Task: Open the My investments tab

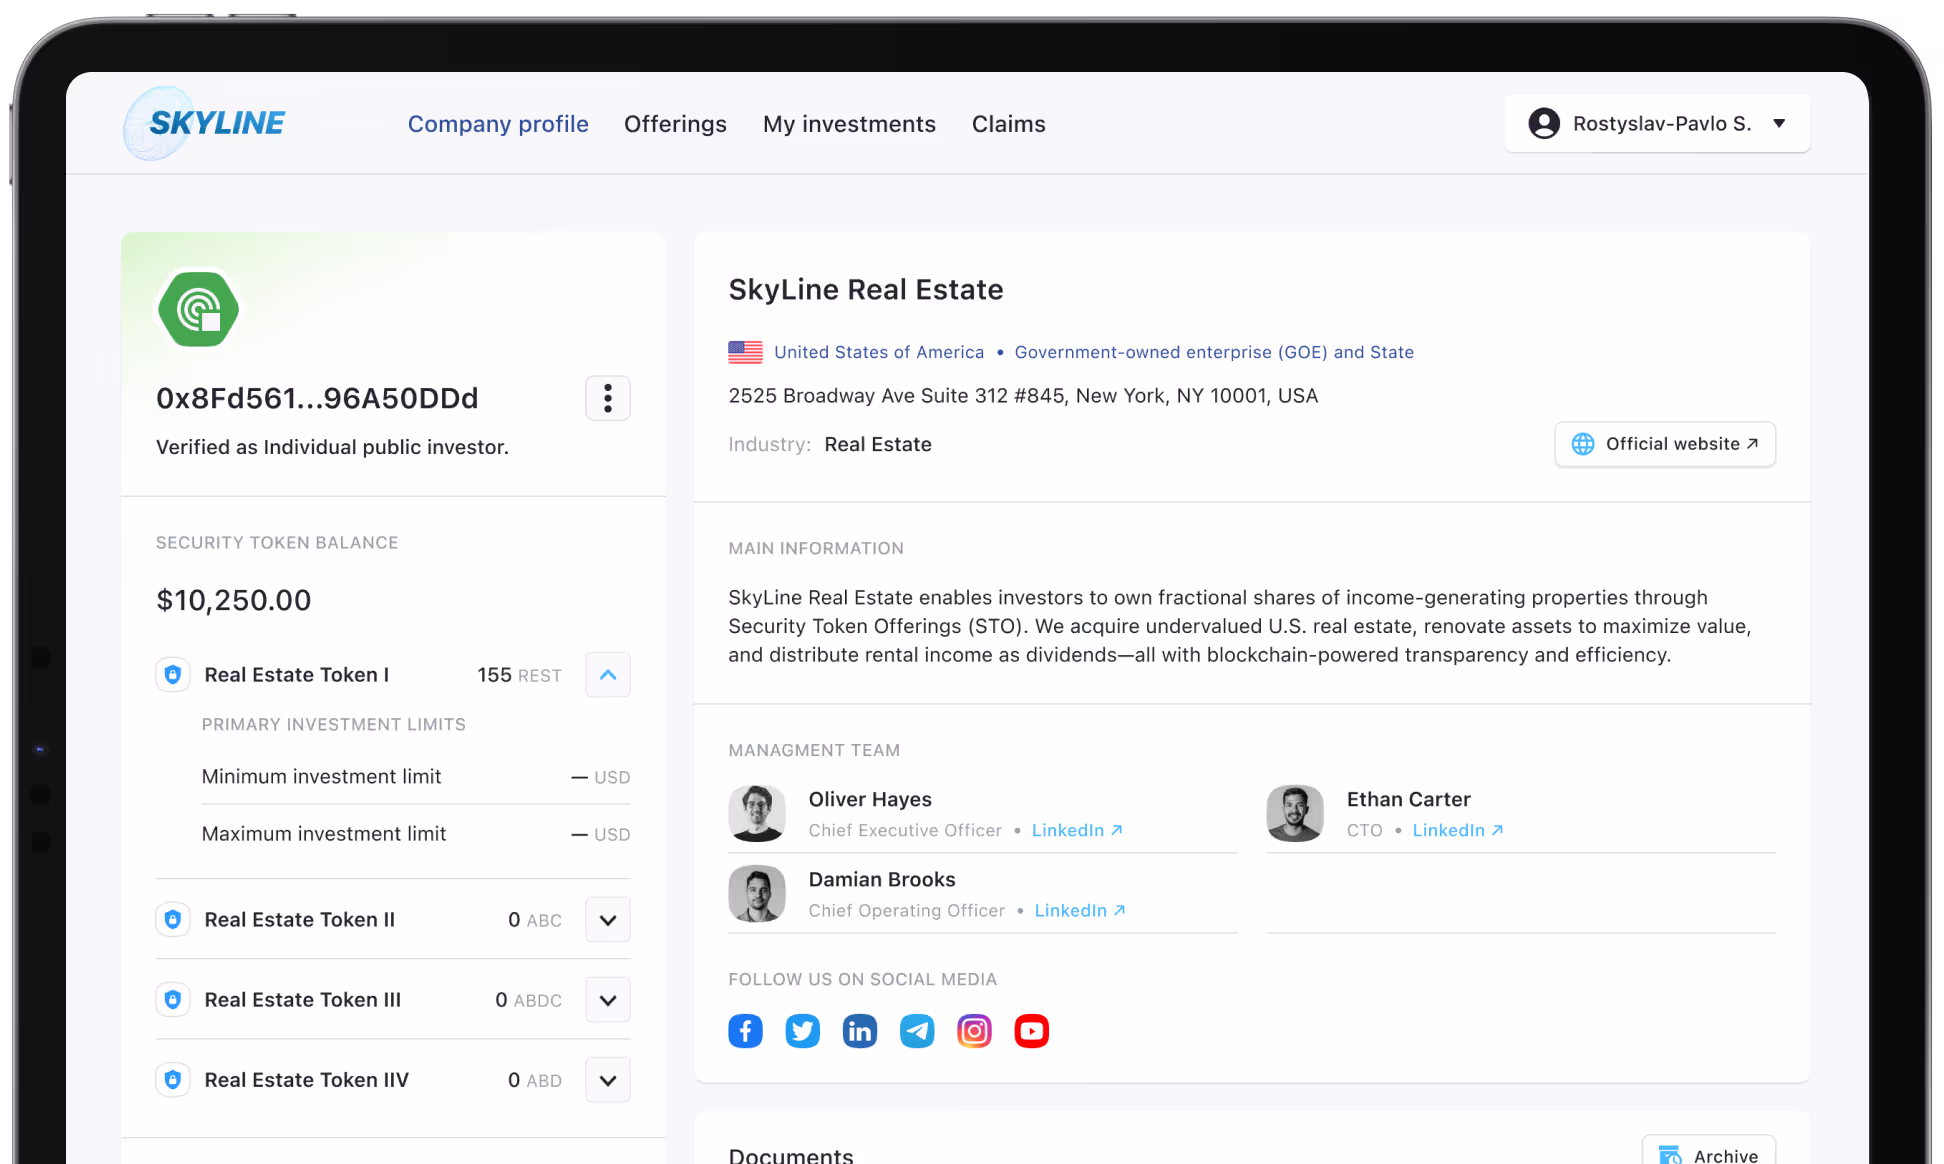Action: pyautogui.click(x=849, y=124)
